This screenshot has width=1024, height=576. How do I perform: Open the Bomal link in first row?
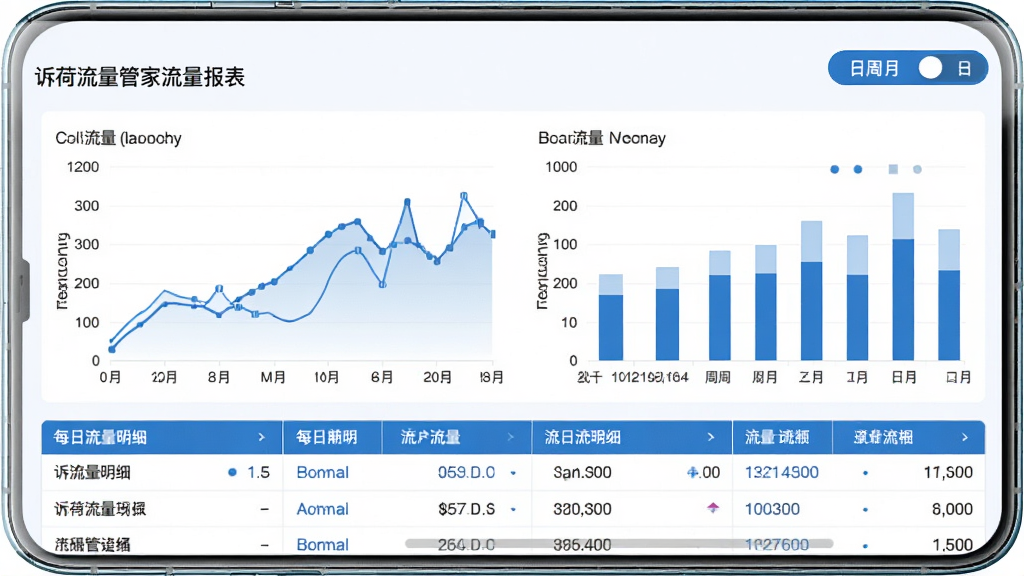point(323,472)
